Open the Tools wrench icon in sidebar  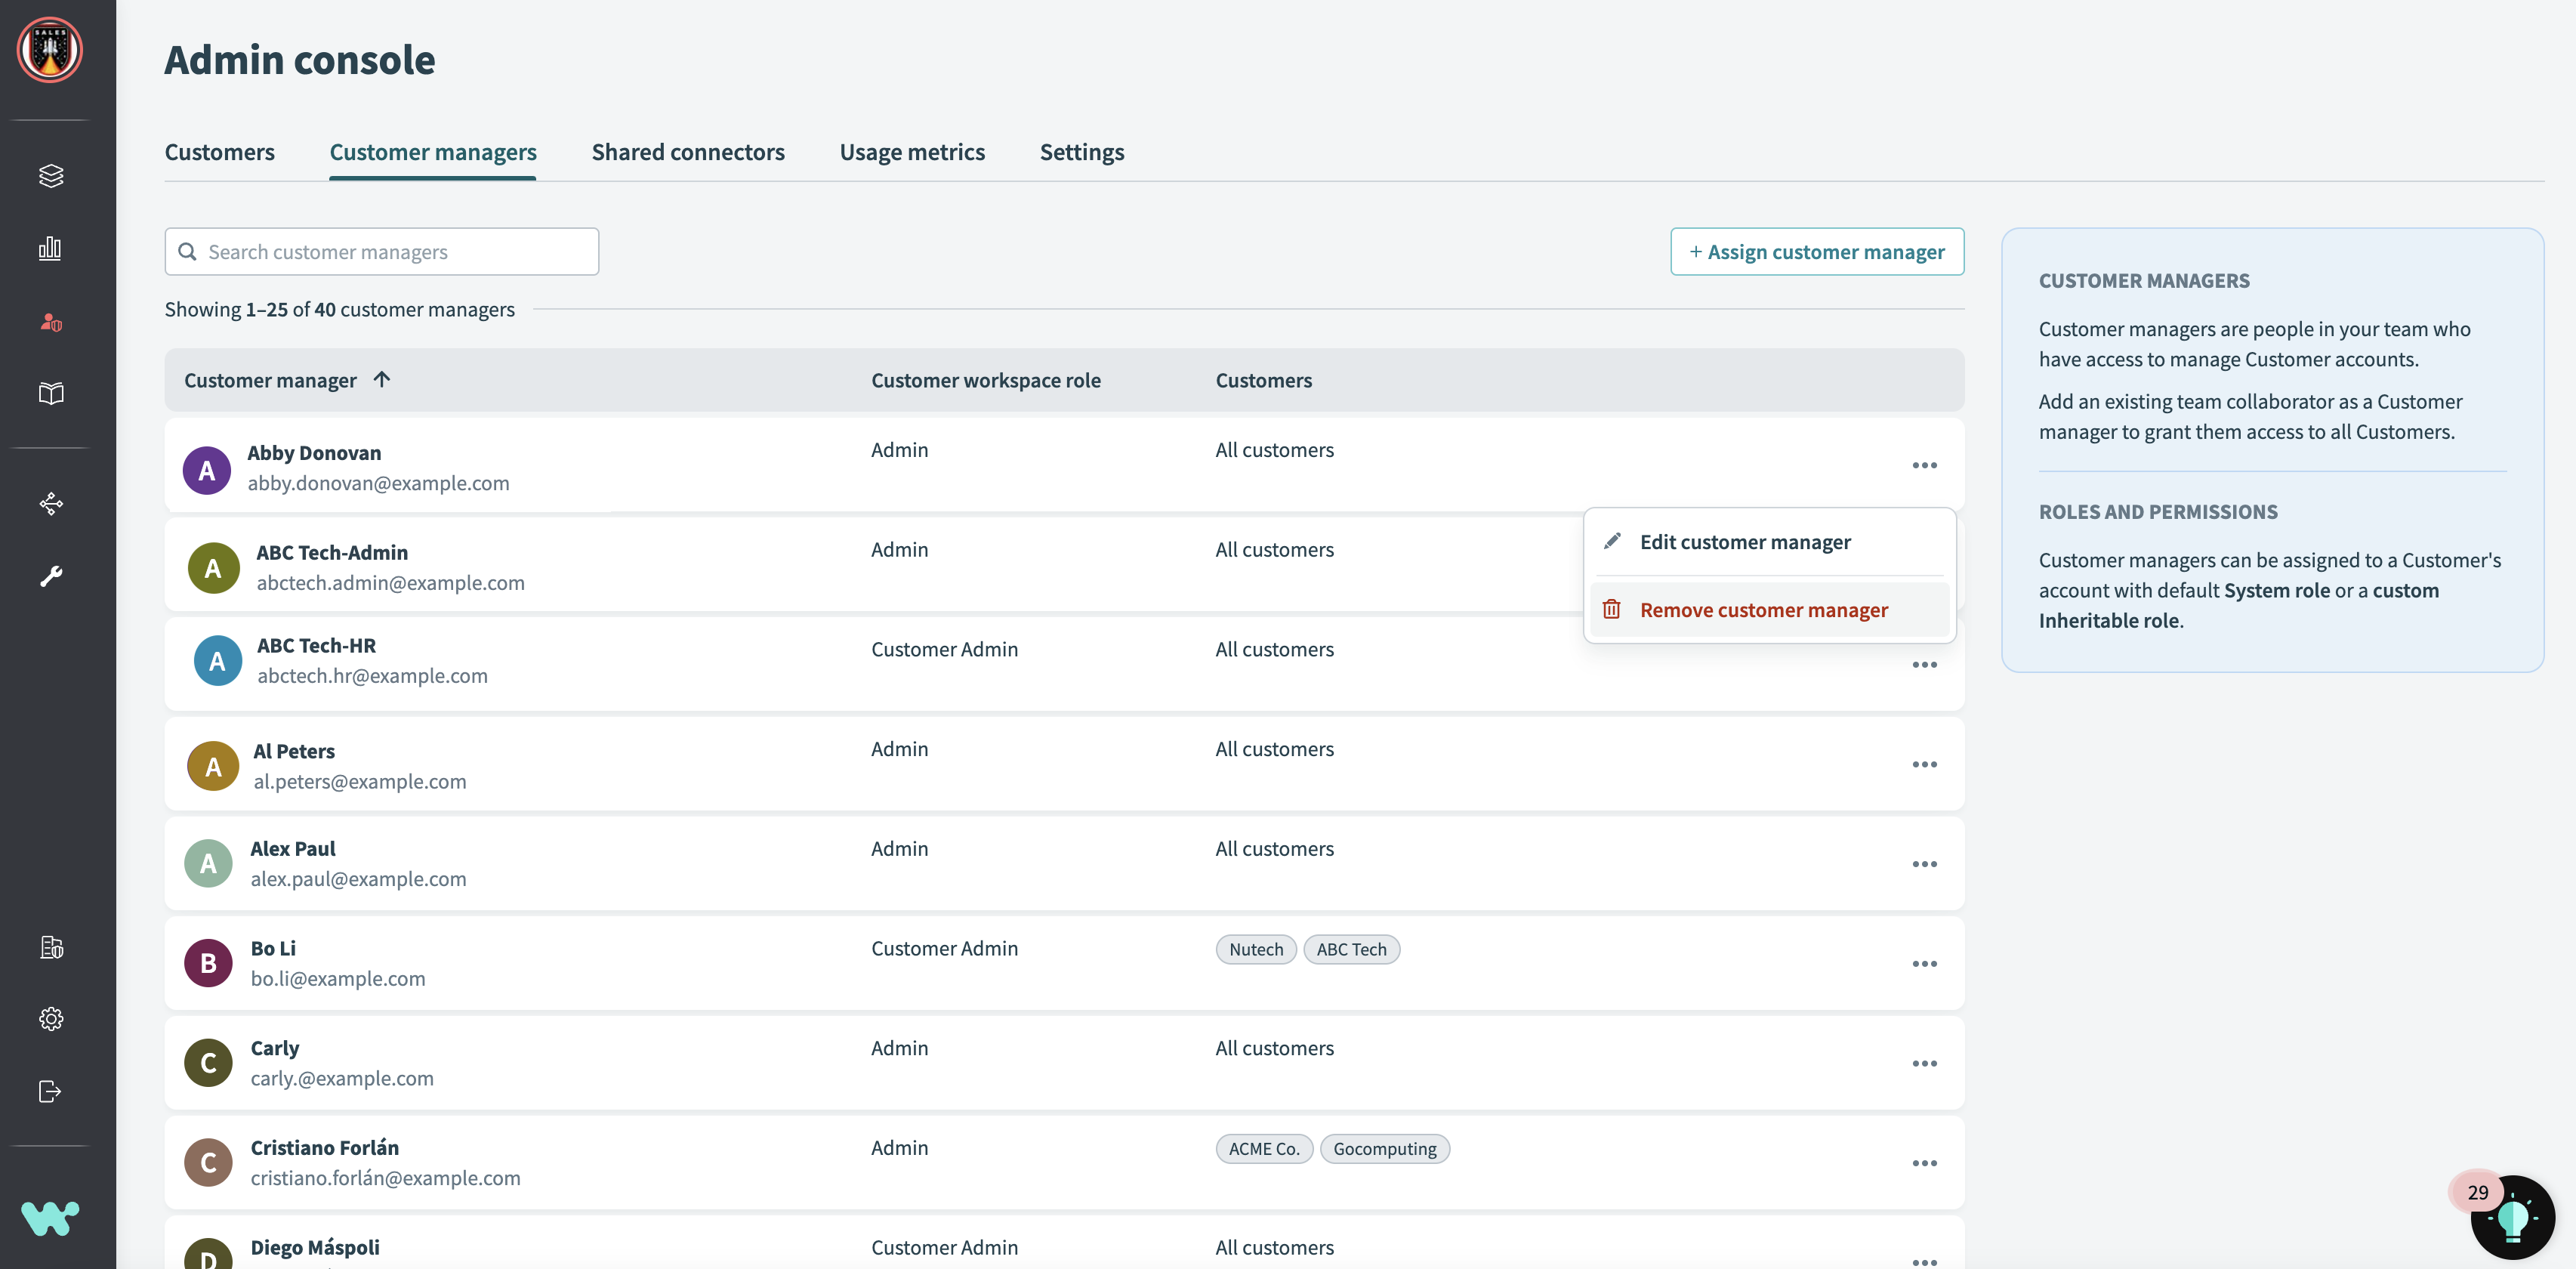[x=51, y=576]
